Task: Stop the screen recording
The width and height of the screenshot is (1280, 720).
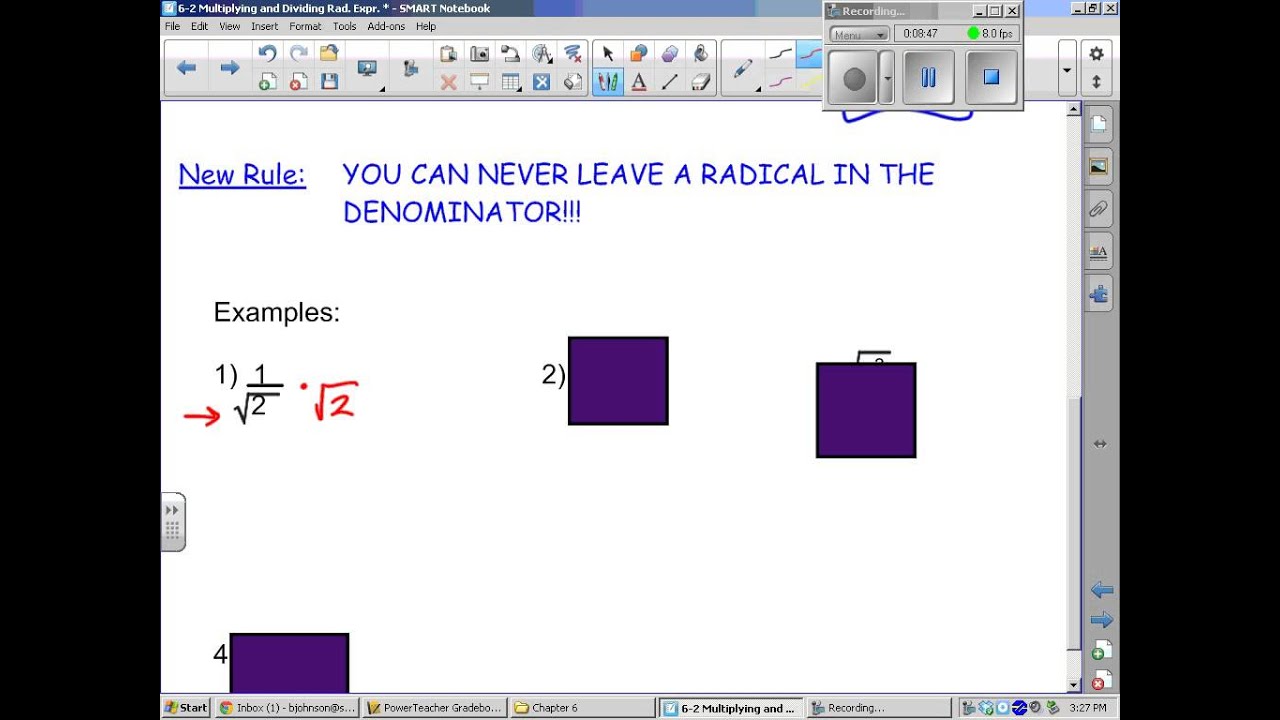Action: click(x=991, y=77)
